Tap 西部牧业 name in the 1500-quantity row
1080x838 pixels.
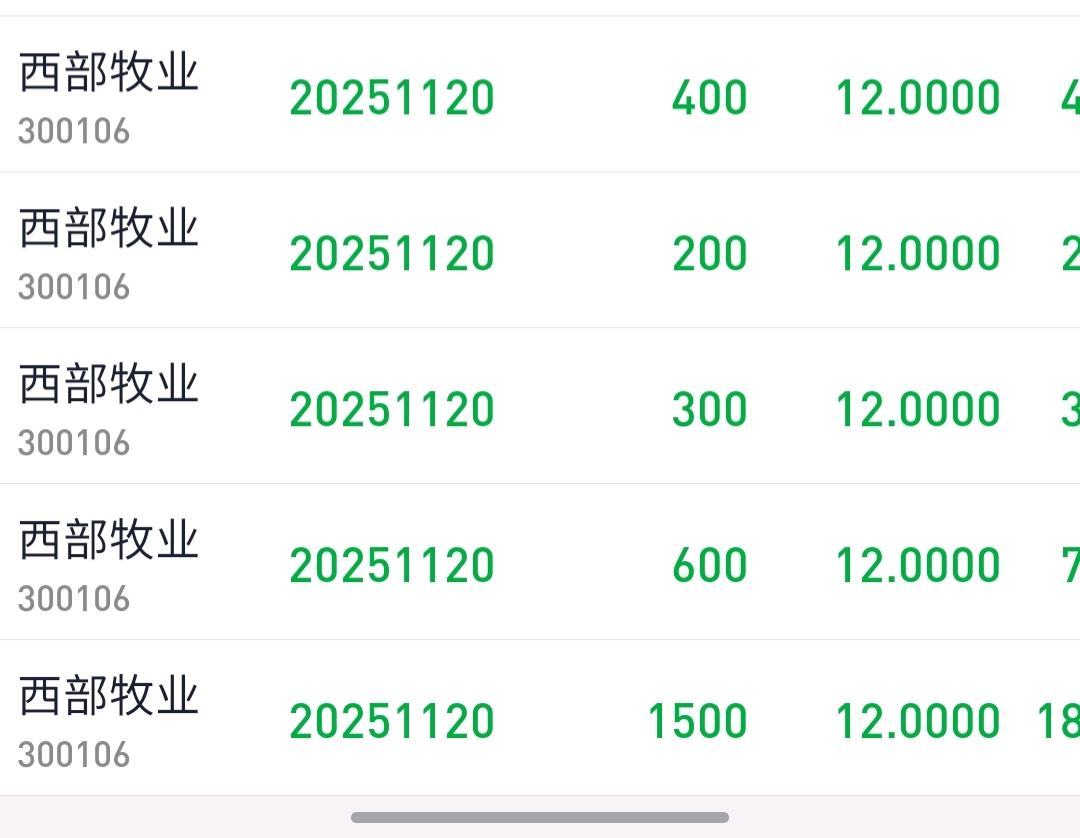coord(109,698)
